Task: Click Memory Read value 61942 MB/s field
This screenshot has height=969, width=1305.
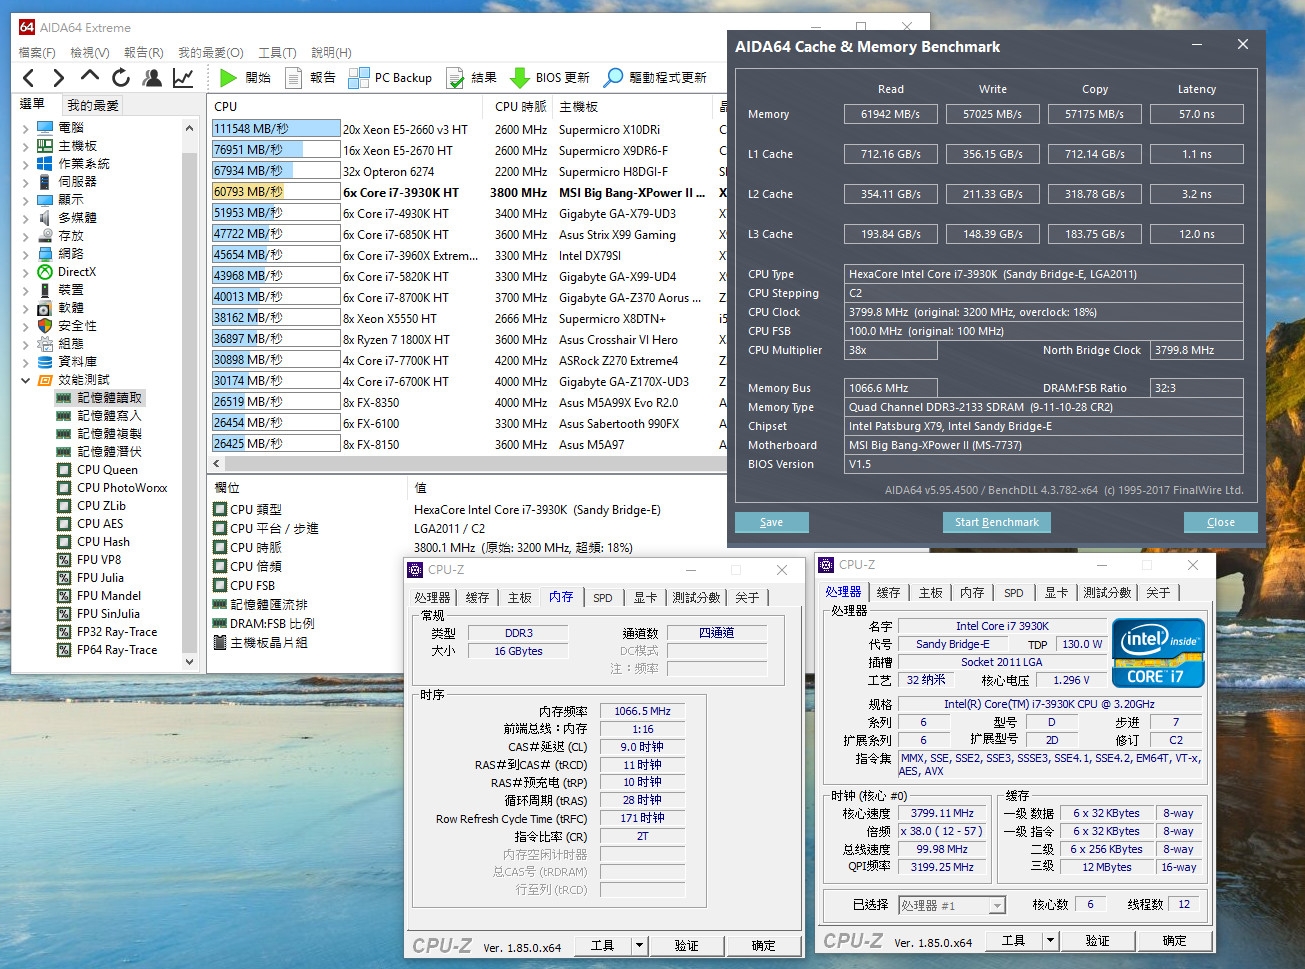Action: coord(890,114)
